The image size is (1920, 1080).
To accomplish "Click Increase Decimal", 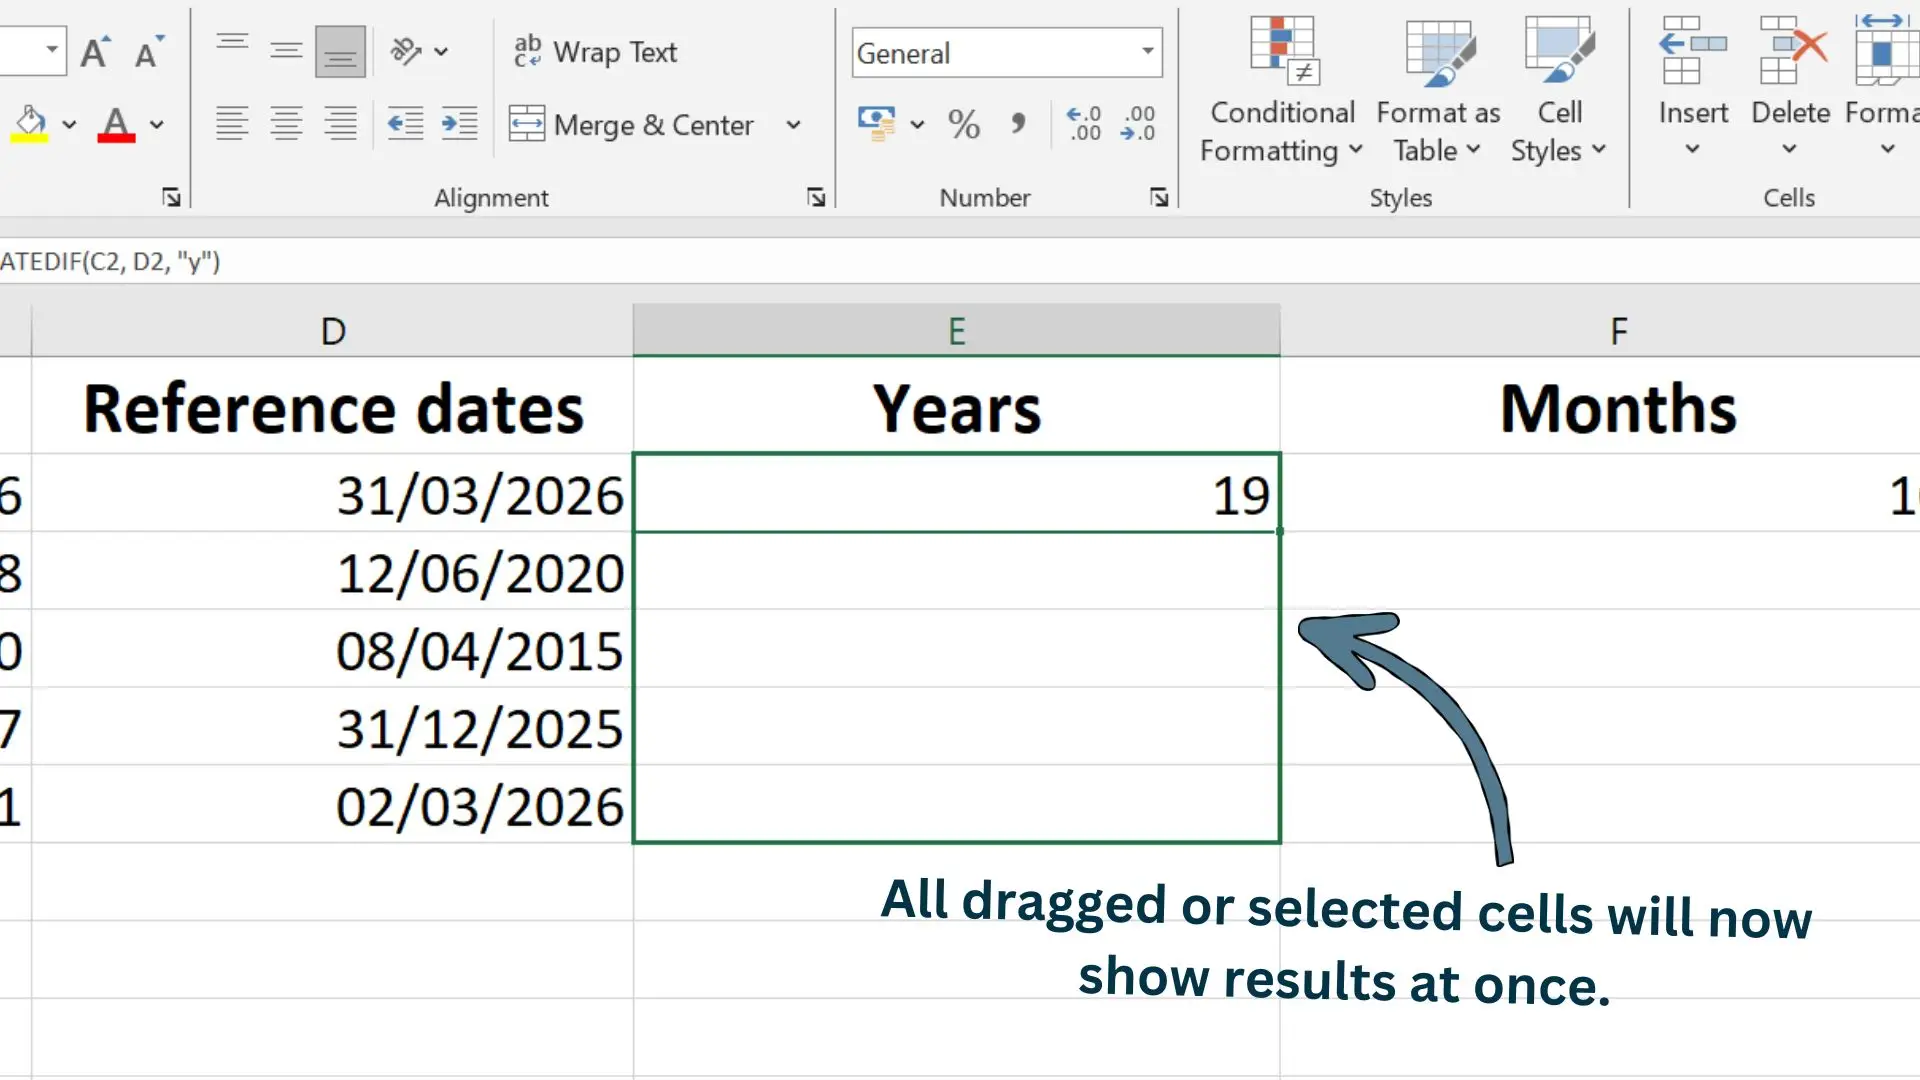I will pyautogui.click(x=1083, y=124).
